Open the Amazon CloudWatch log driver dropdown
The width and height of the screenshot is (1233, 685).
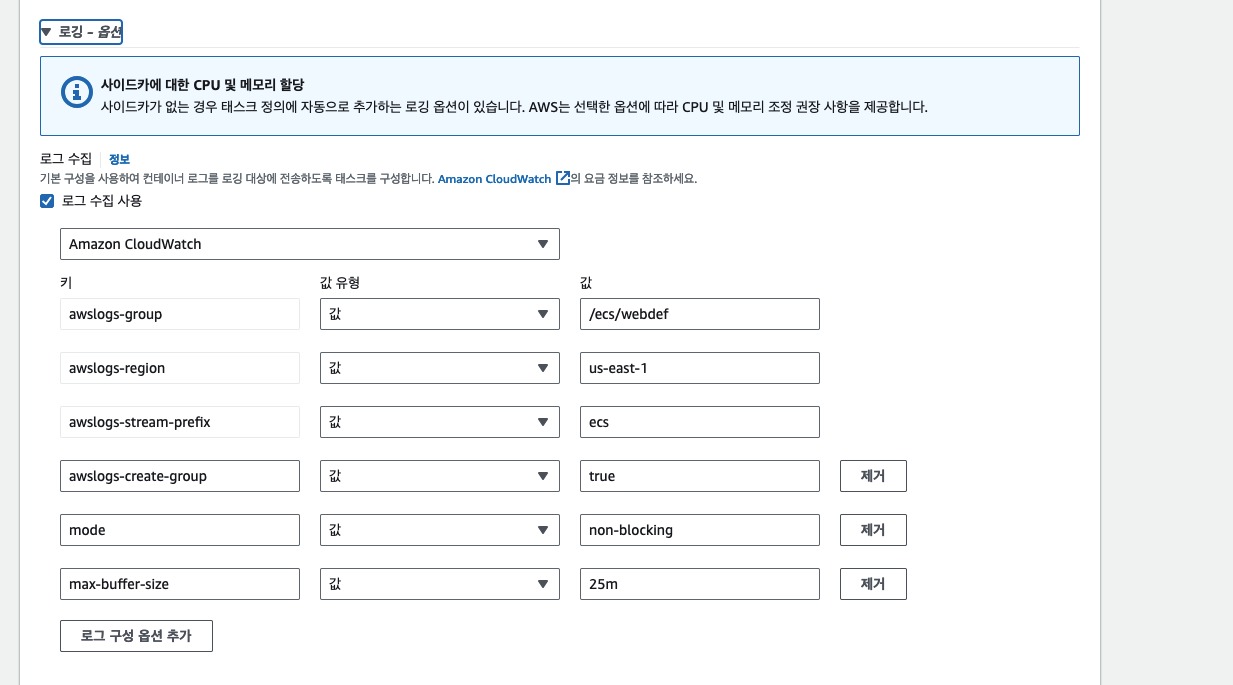pyautogui.click(x=310, y=244)
